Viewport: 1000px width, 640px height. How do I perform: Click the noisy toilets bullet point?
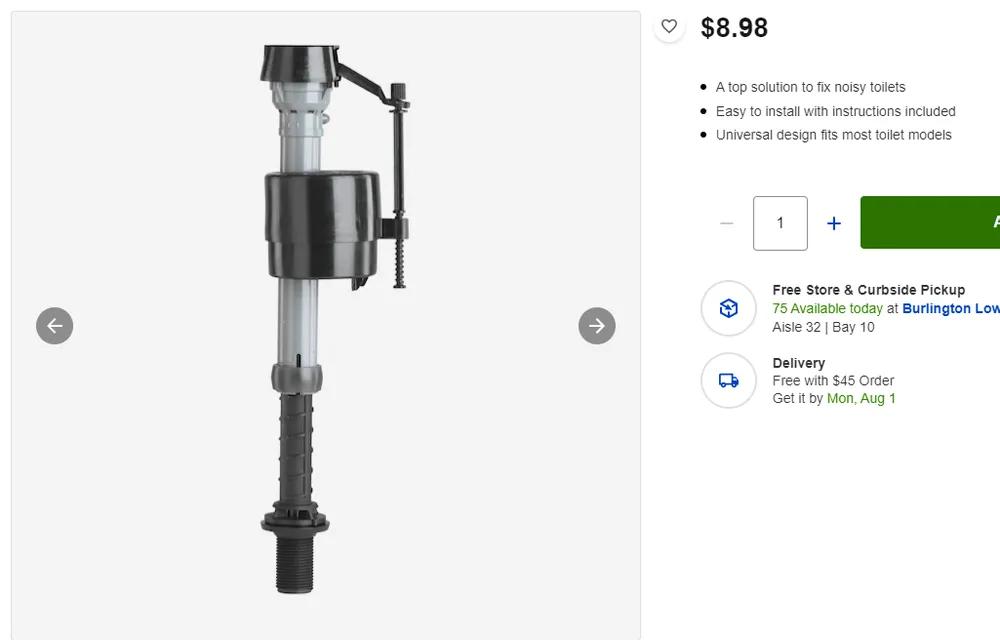pyautogui.click(x=810, y=87)
